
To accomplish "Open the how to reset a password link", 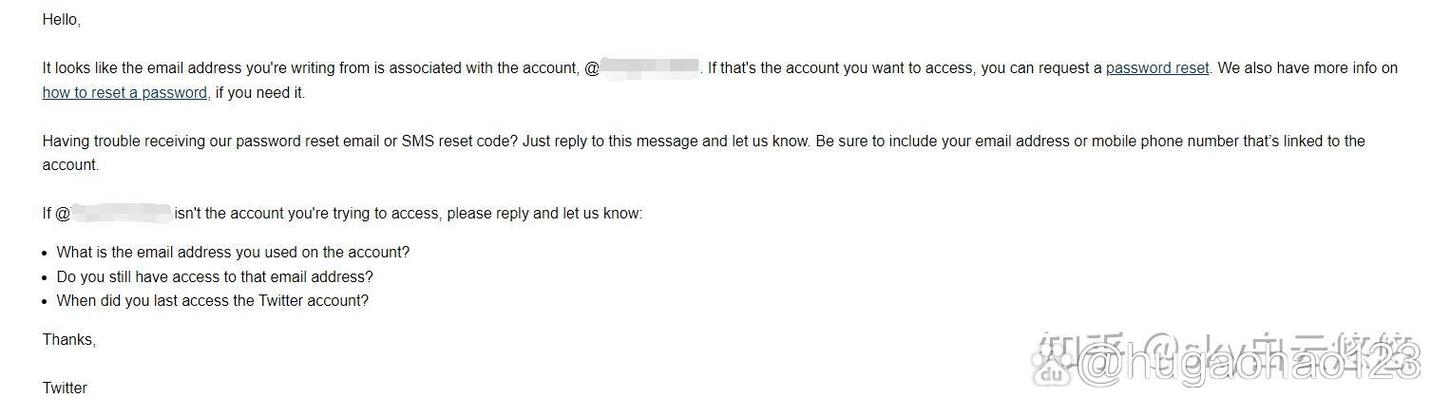I will pyautogui.click(x=125, y=93).
